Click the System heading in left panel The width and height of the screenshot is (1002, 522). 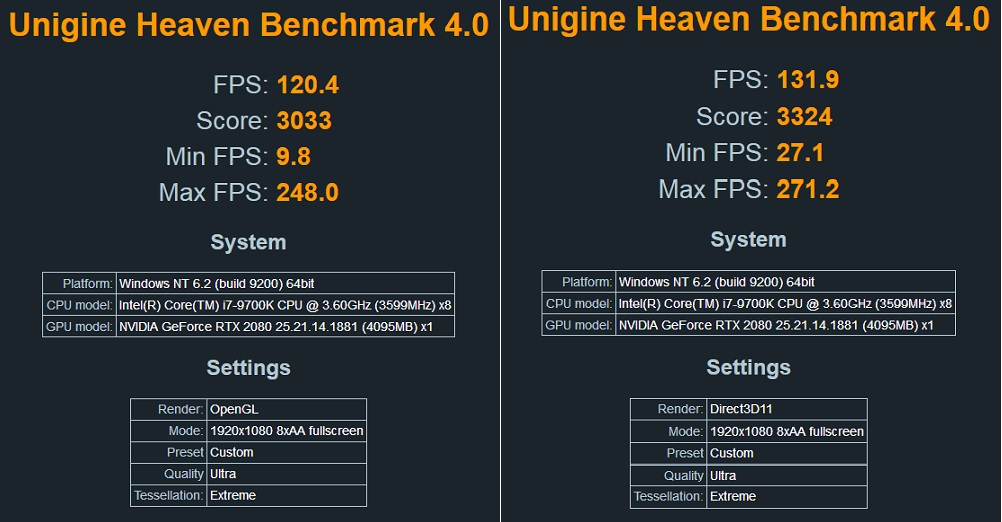[x=248, y=242]
